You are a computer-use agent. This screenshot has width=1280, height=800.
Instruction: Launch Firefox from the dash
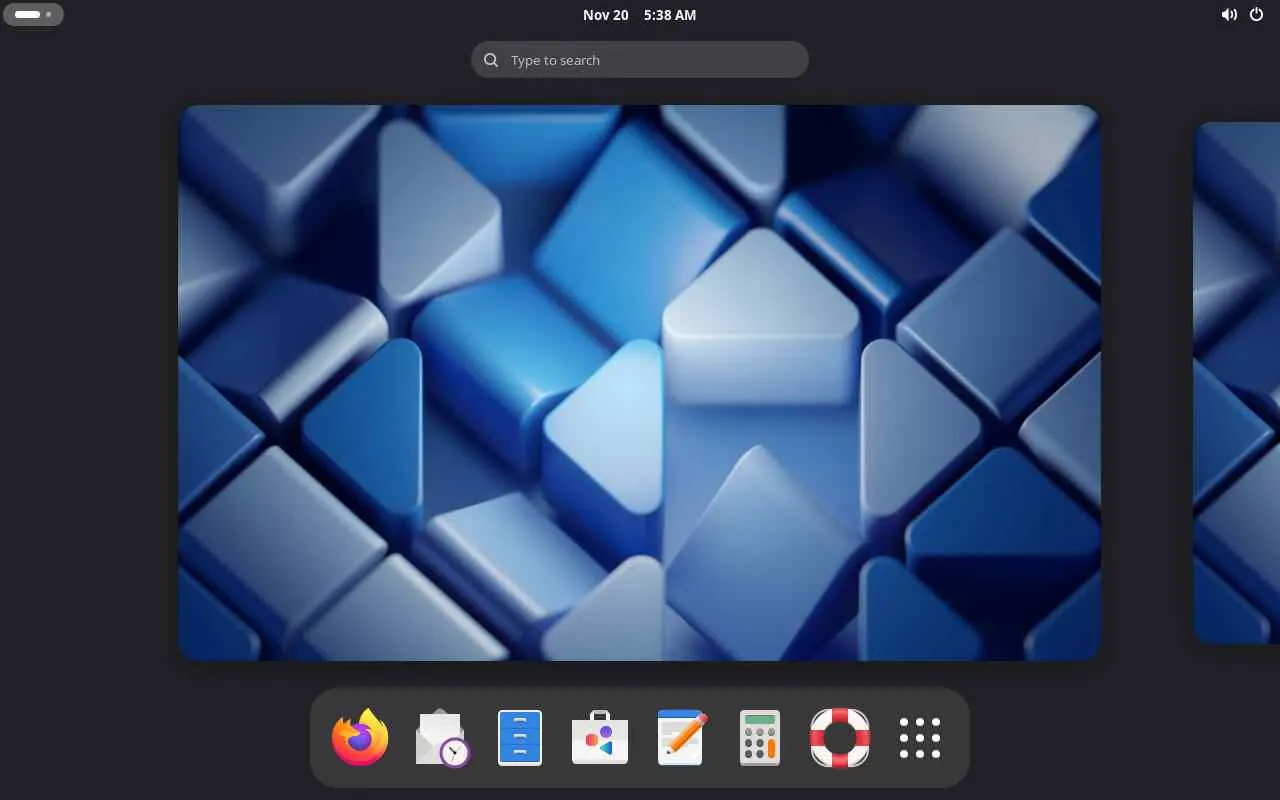point(360,738)
